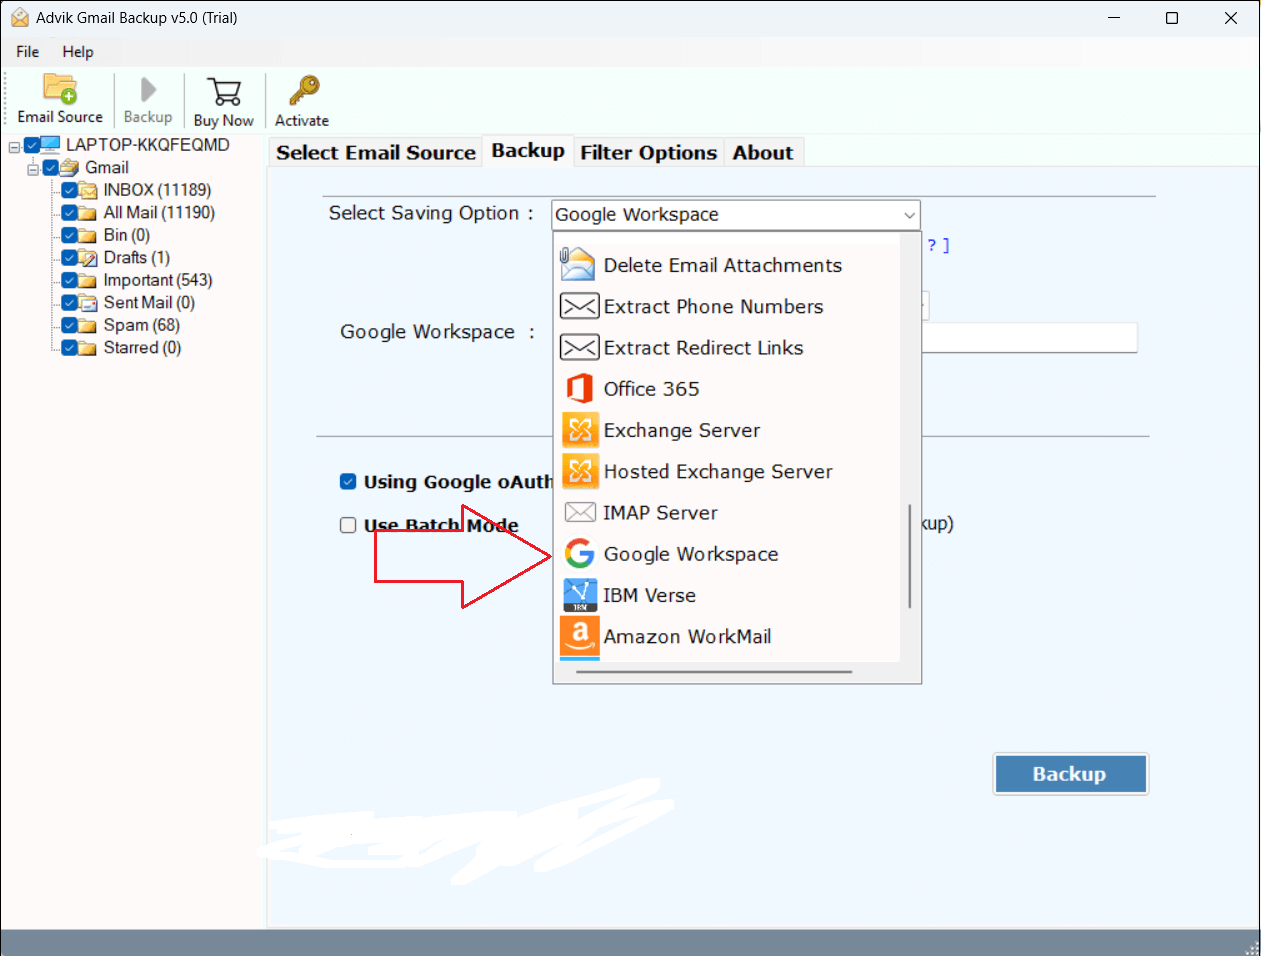Click the Spam folder icon
Image resolution: width=1261 pixels, height=956 pixels.
(88, 326)
